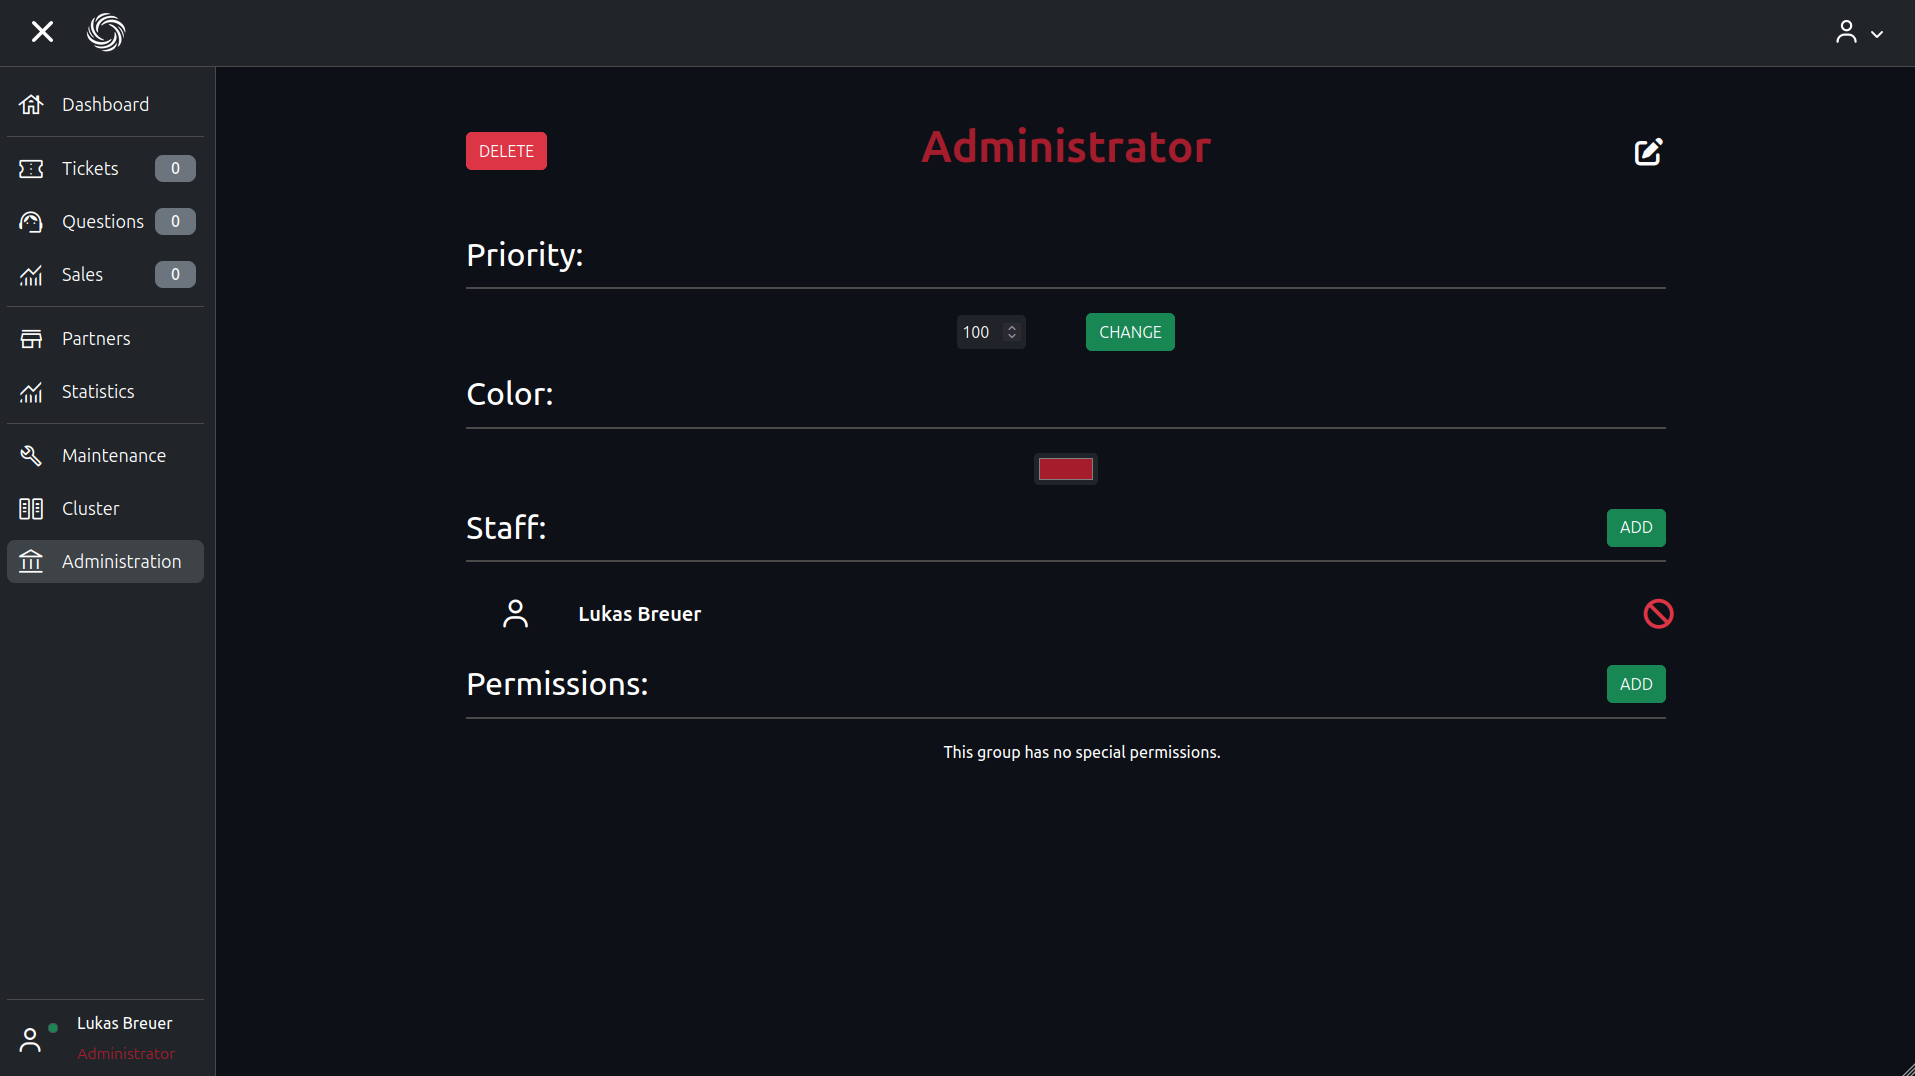The height and width of the screenshot is (1076, 1915).
Task: Click the Maintenance wrench icon
Action: pyautogui.click(x=31, y=456)
